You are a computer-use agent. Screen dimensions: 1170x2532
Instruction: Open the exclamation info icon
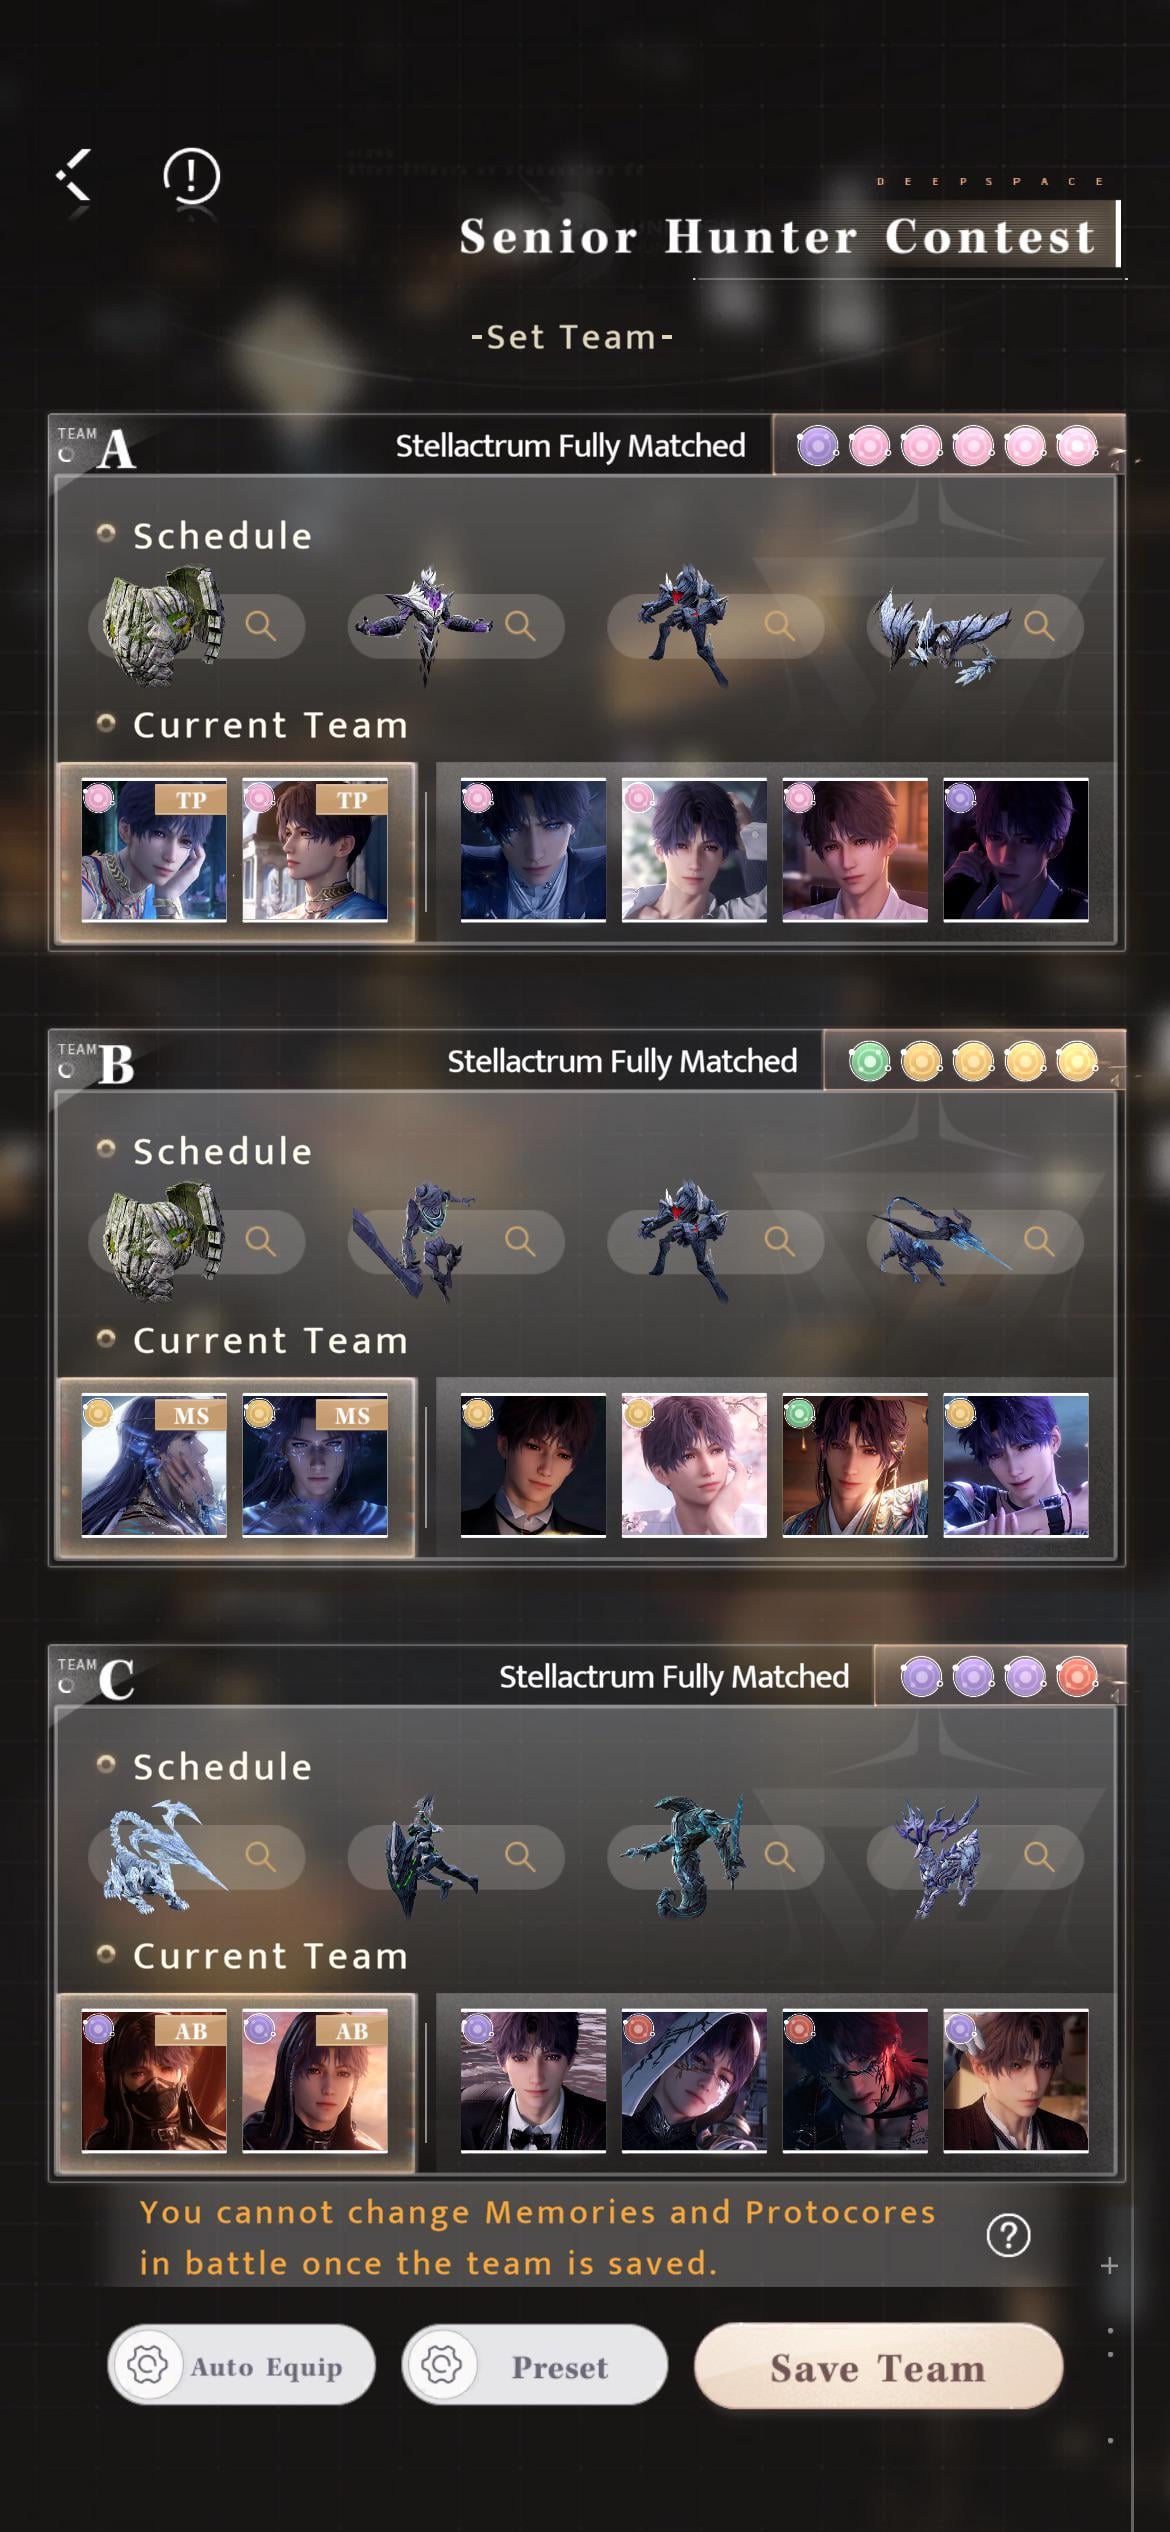click(191, 177)
